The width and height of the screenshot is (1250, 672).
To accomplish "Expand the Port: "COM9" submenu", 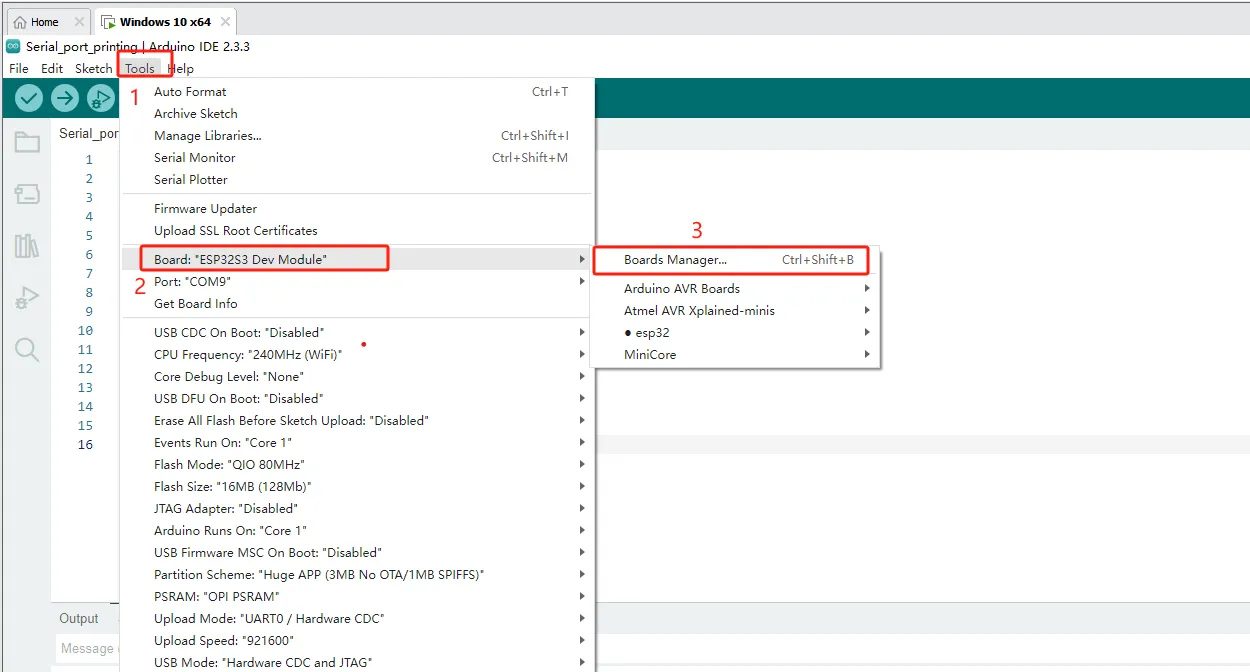I will (357, 281).
